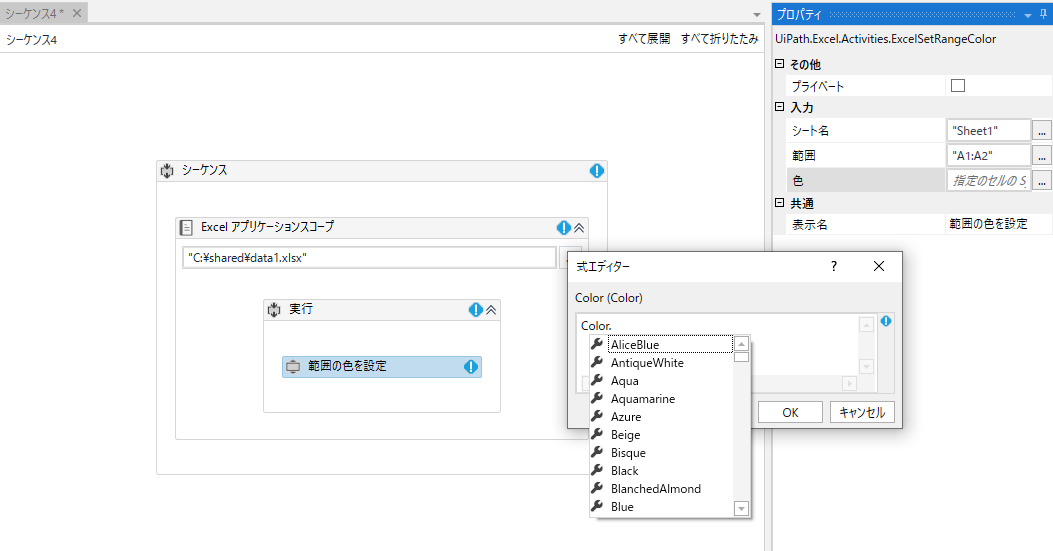Open the プロパティ panel options dropdown arrow
Image resolution: width=1053 pixels, height=551 pixels.
pyautogui.click(x=1027, y=15)
